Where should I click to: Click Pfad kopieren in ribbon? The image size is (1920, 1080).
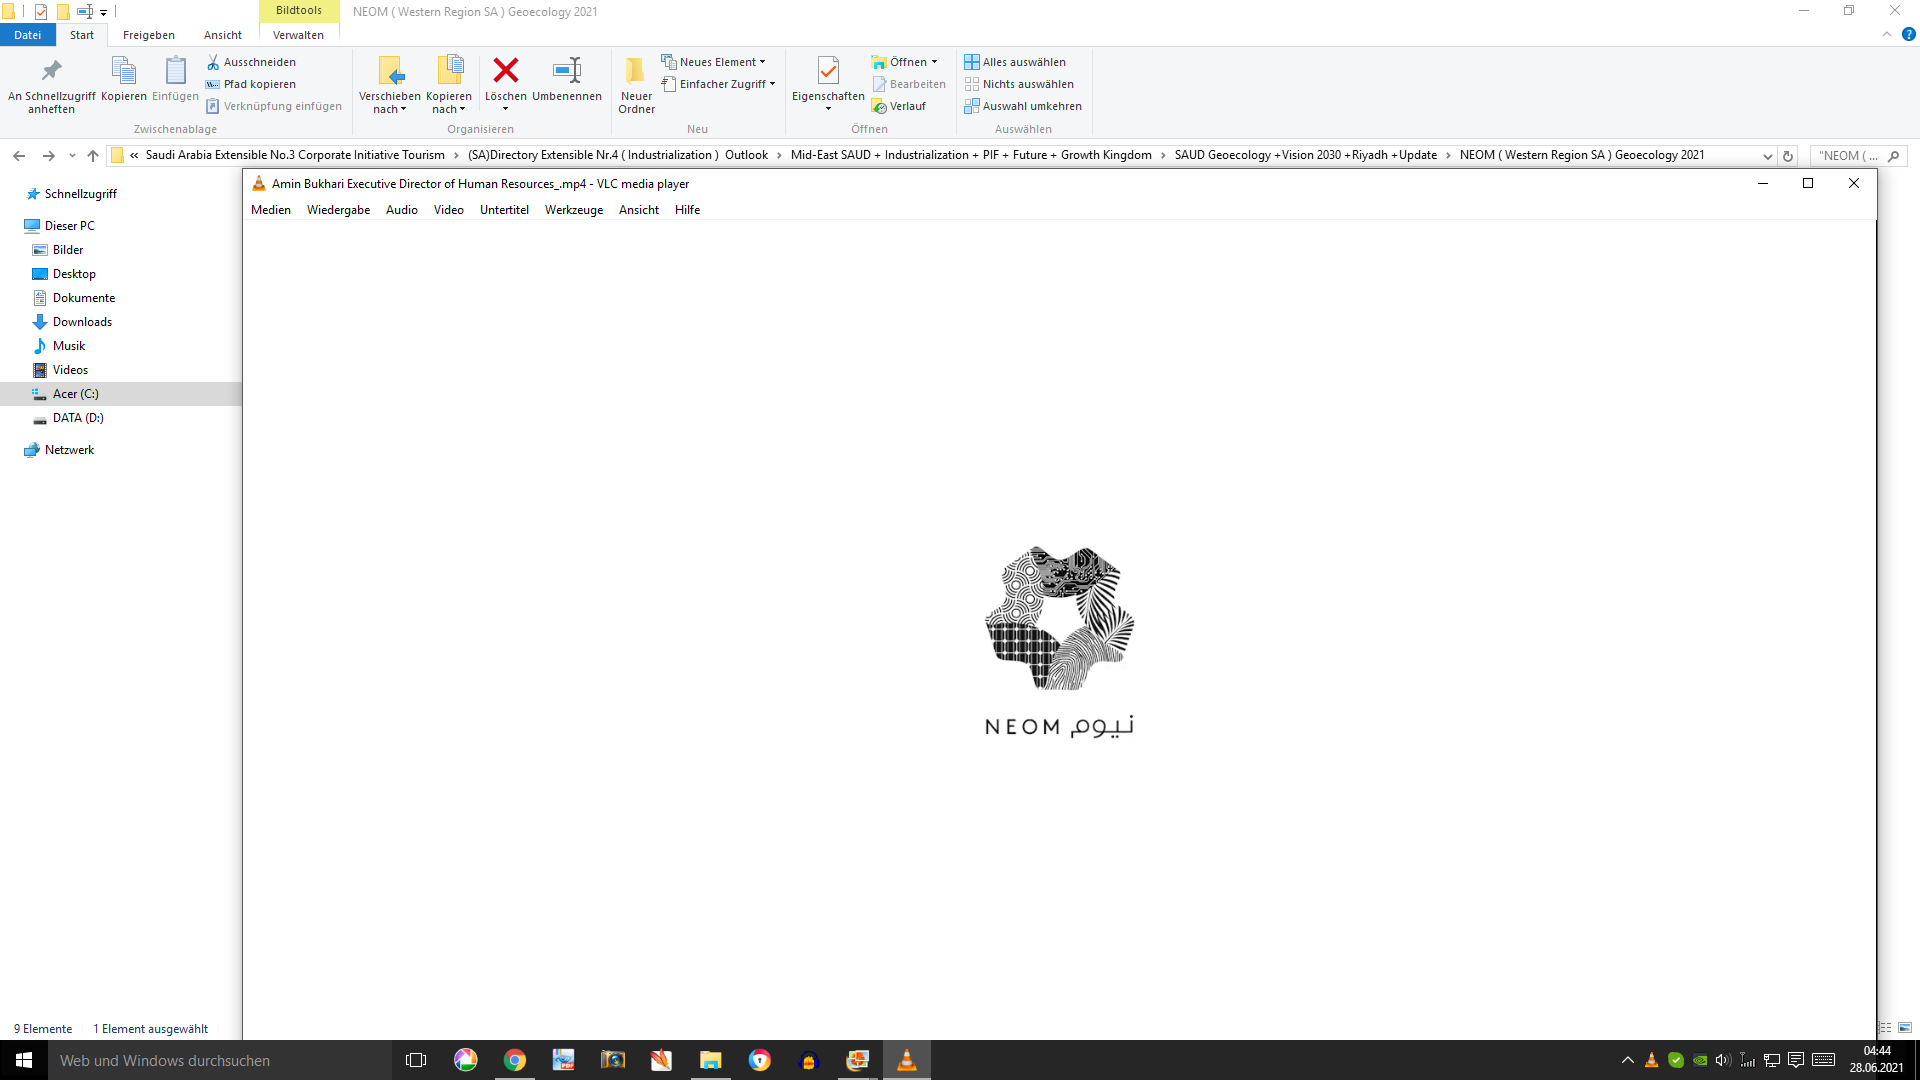pyautogui.click(x=251, y=84)
